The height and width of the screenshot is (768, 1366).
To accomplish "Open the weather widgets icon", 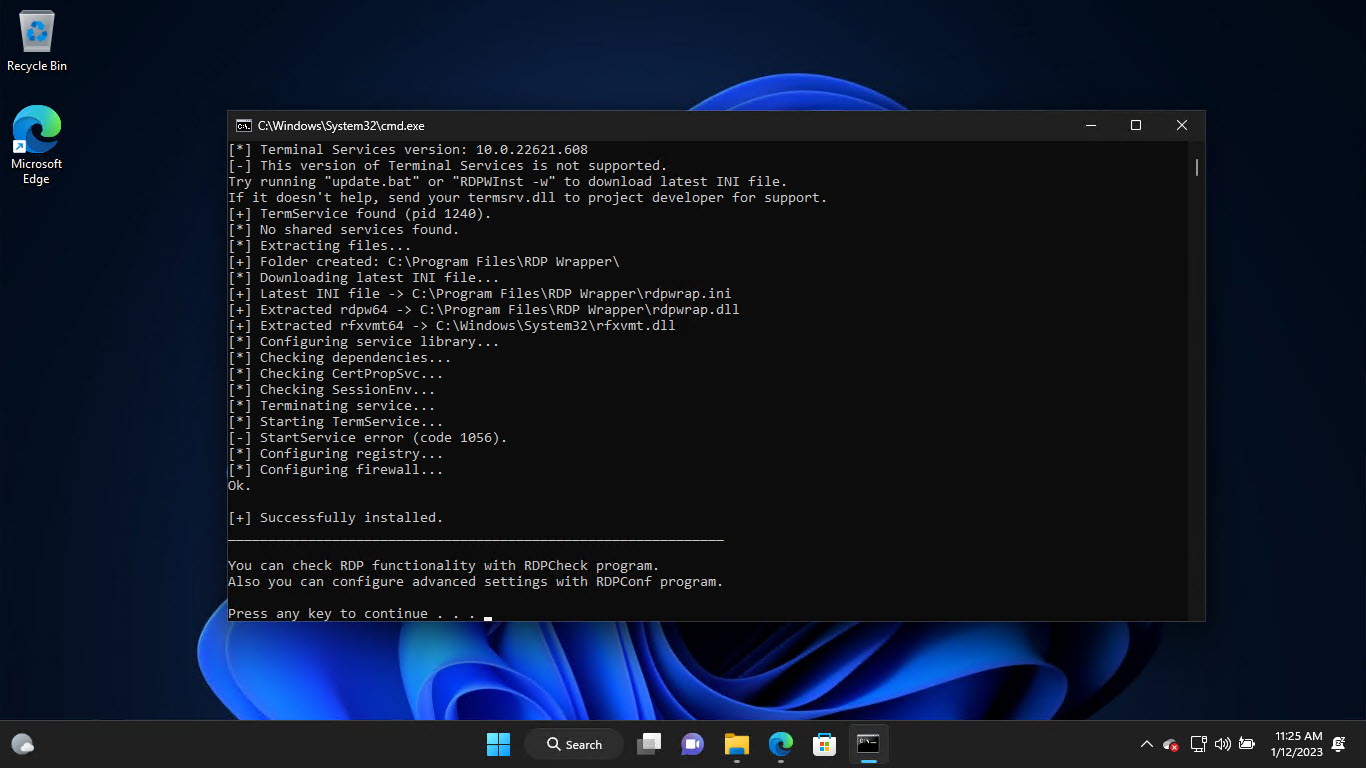I will click(23, 744).
